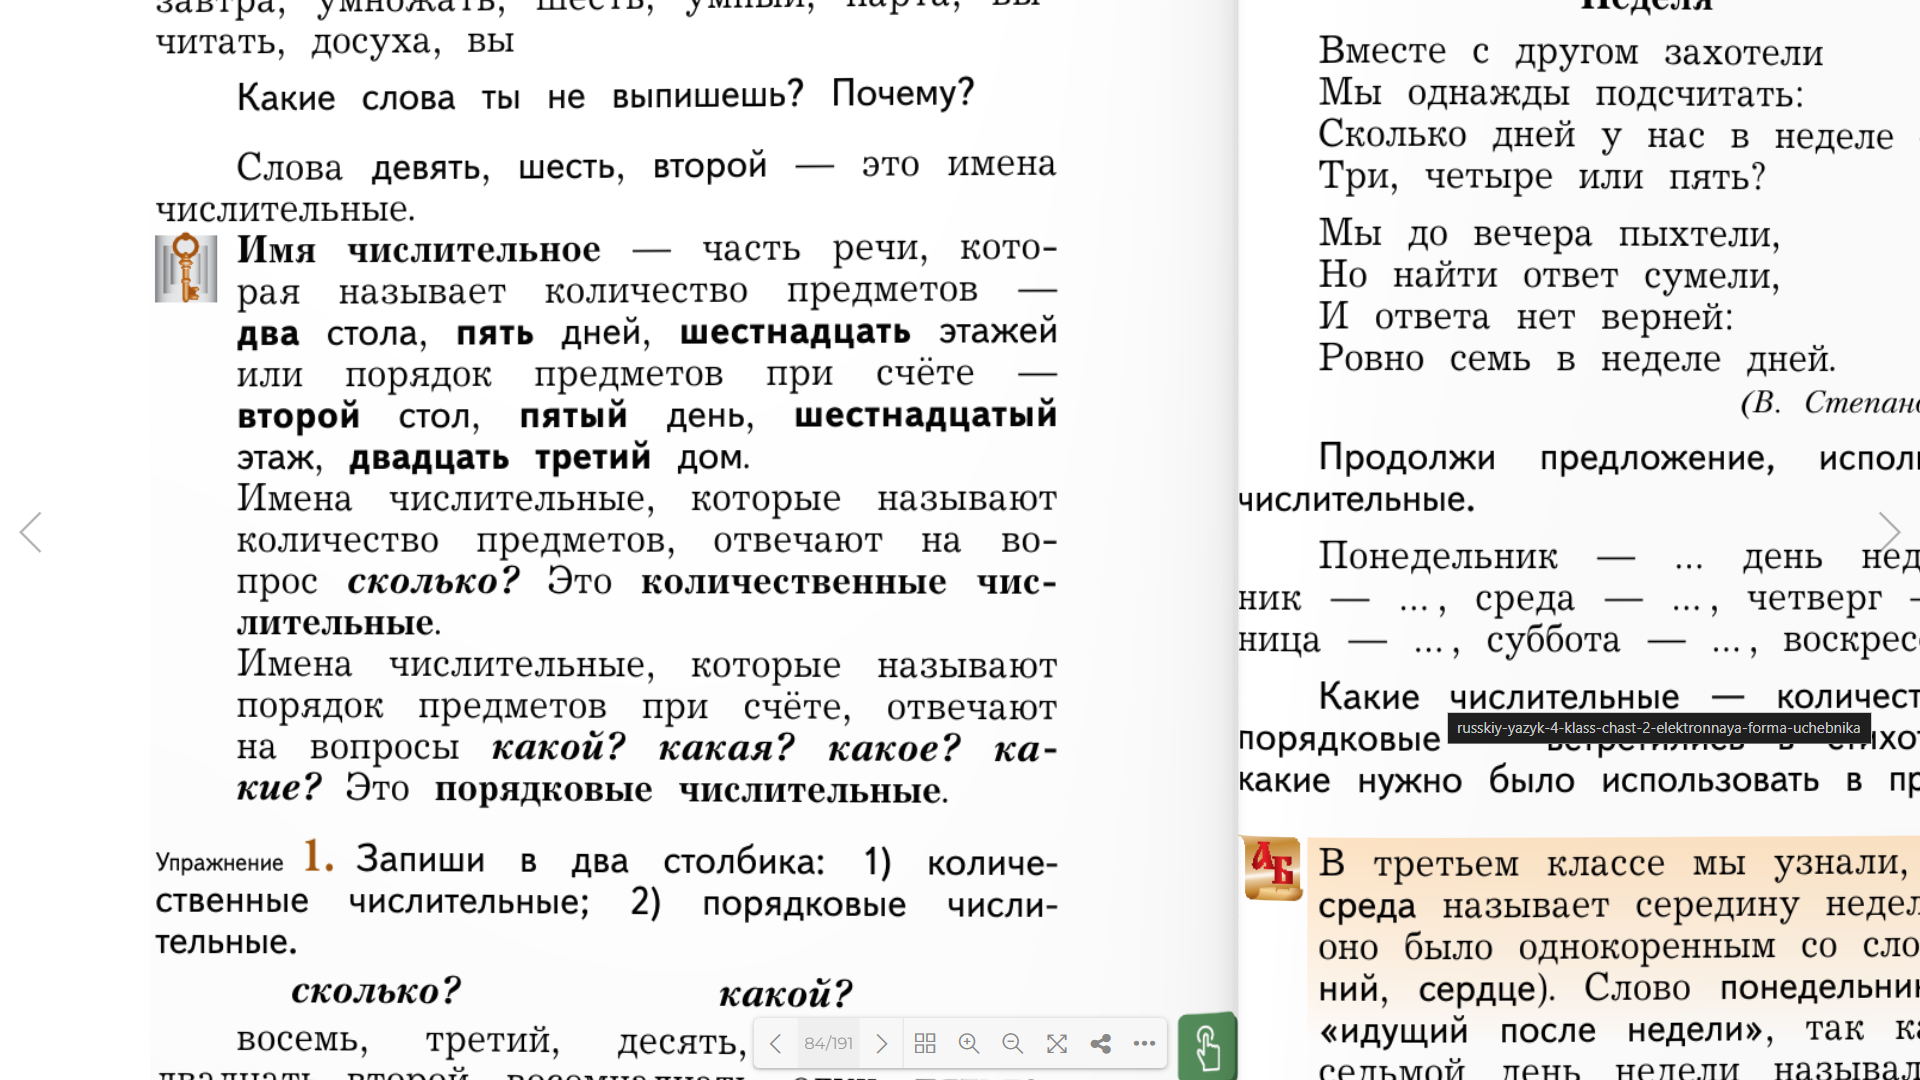Image resolution: width=1920 pixels, height=1080 pixels.
Task: Click the poem line 'Три, четыре или пять?'
Action: pos(1542,177)
